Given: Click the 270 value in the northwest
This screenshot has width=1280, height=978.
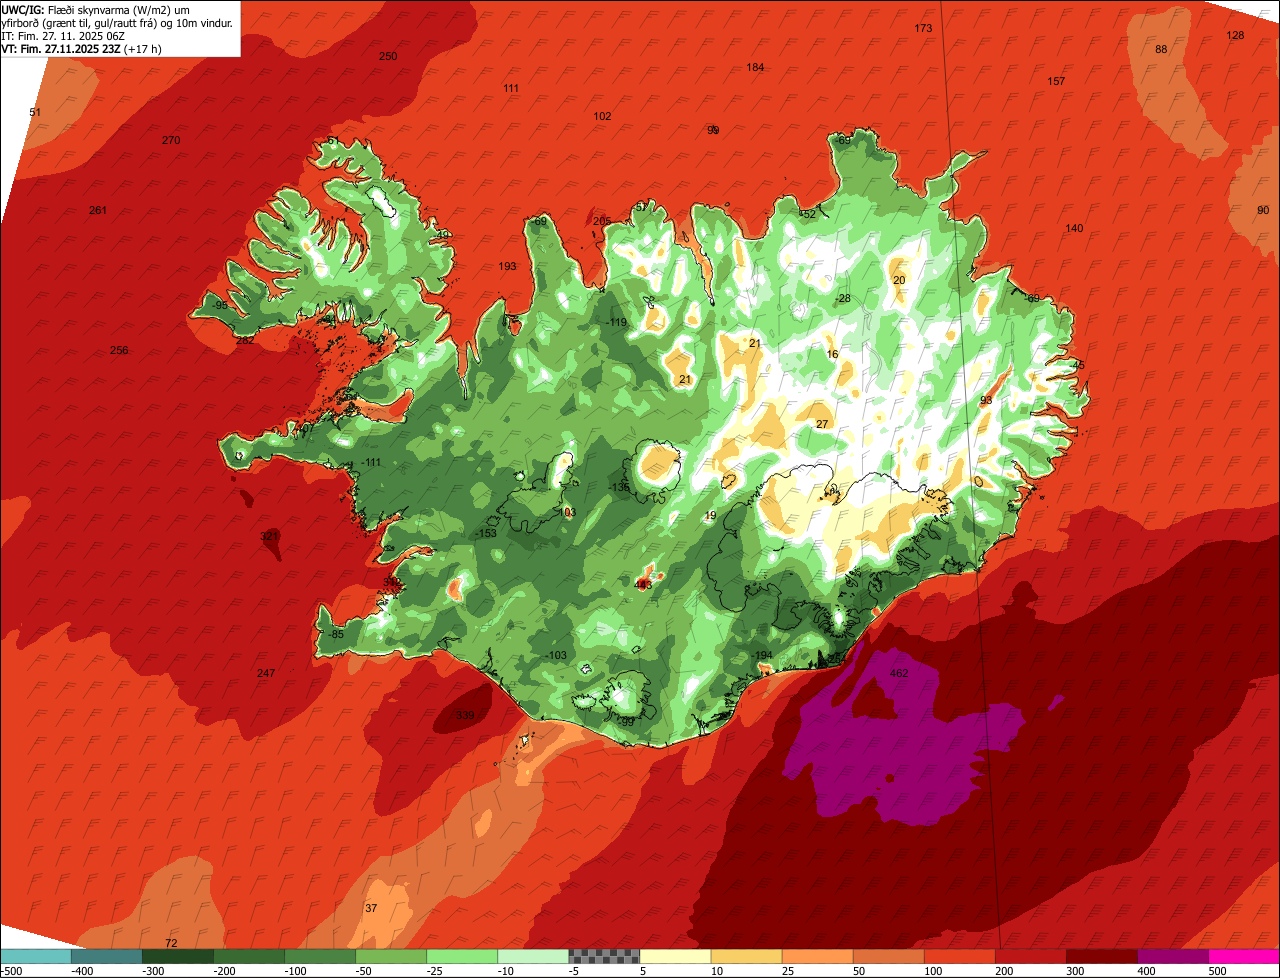Looking at the screenshot, I should click(x=171, y=141).
